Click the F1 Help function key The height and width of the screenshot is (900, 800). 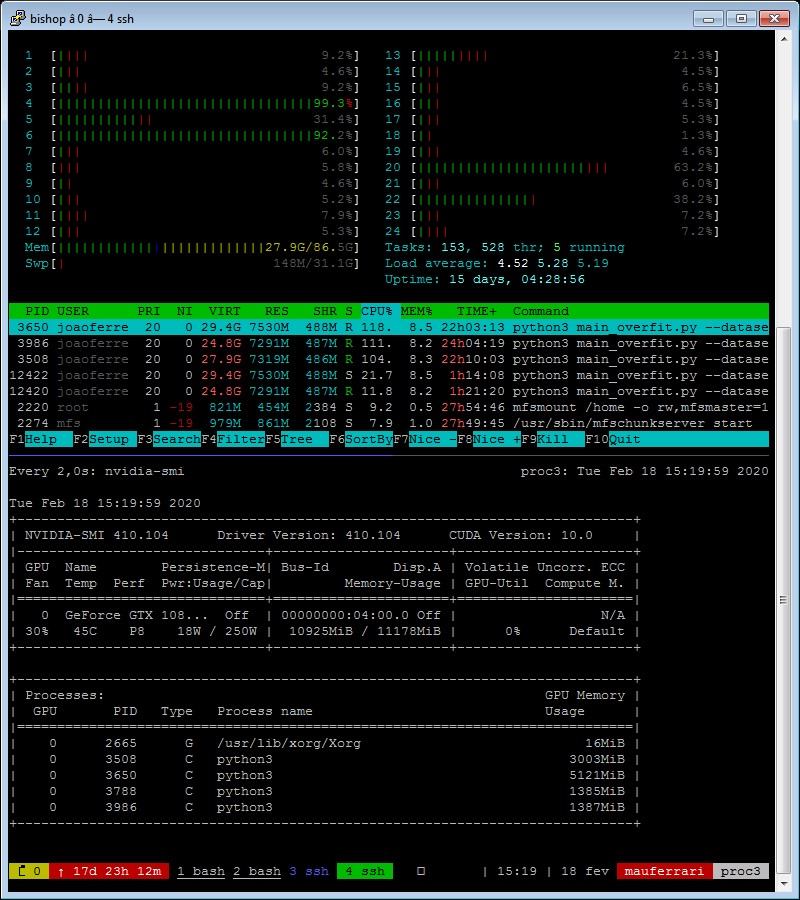(x=41, y=439)
